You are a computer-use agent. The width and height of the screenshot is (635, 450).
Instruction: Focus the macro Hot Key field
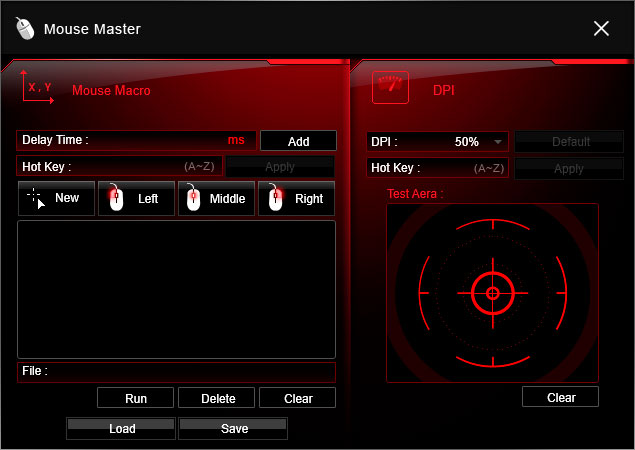(x=120, y=167)
